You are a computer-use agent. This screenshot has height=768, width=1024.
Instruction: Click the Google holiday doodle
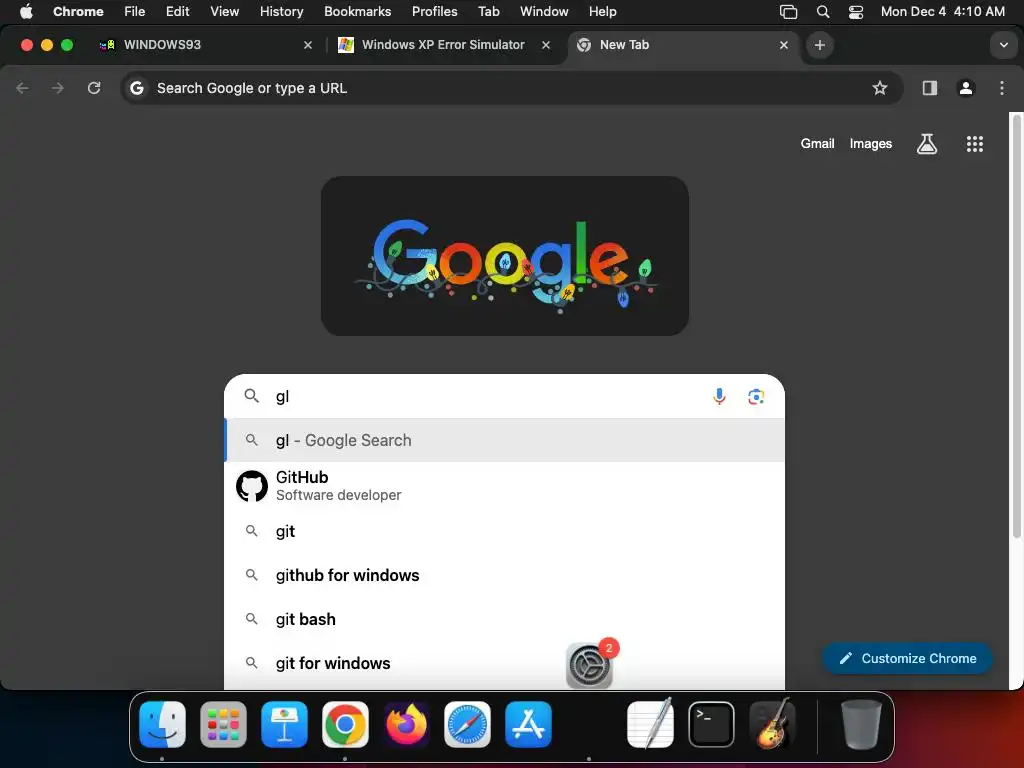[505, 256]
